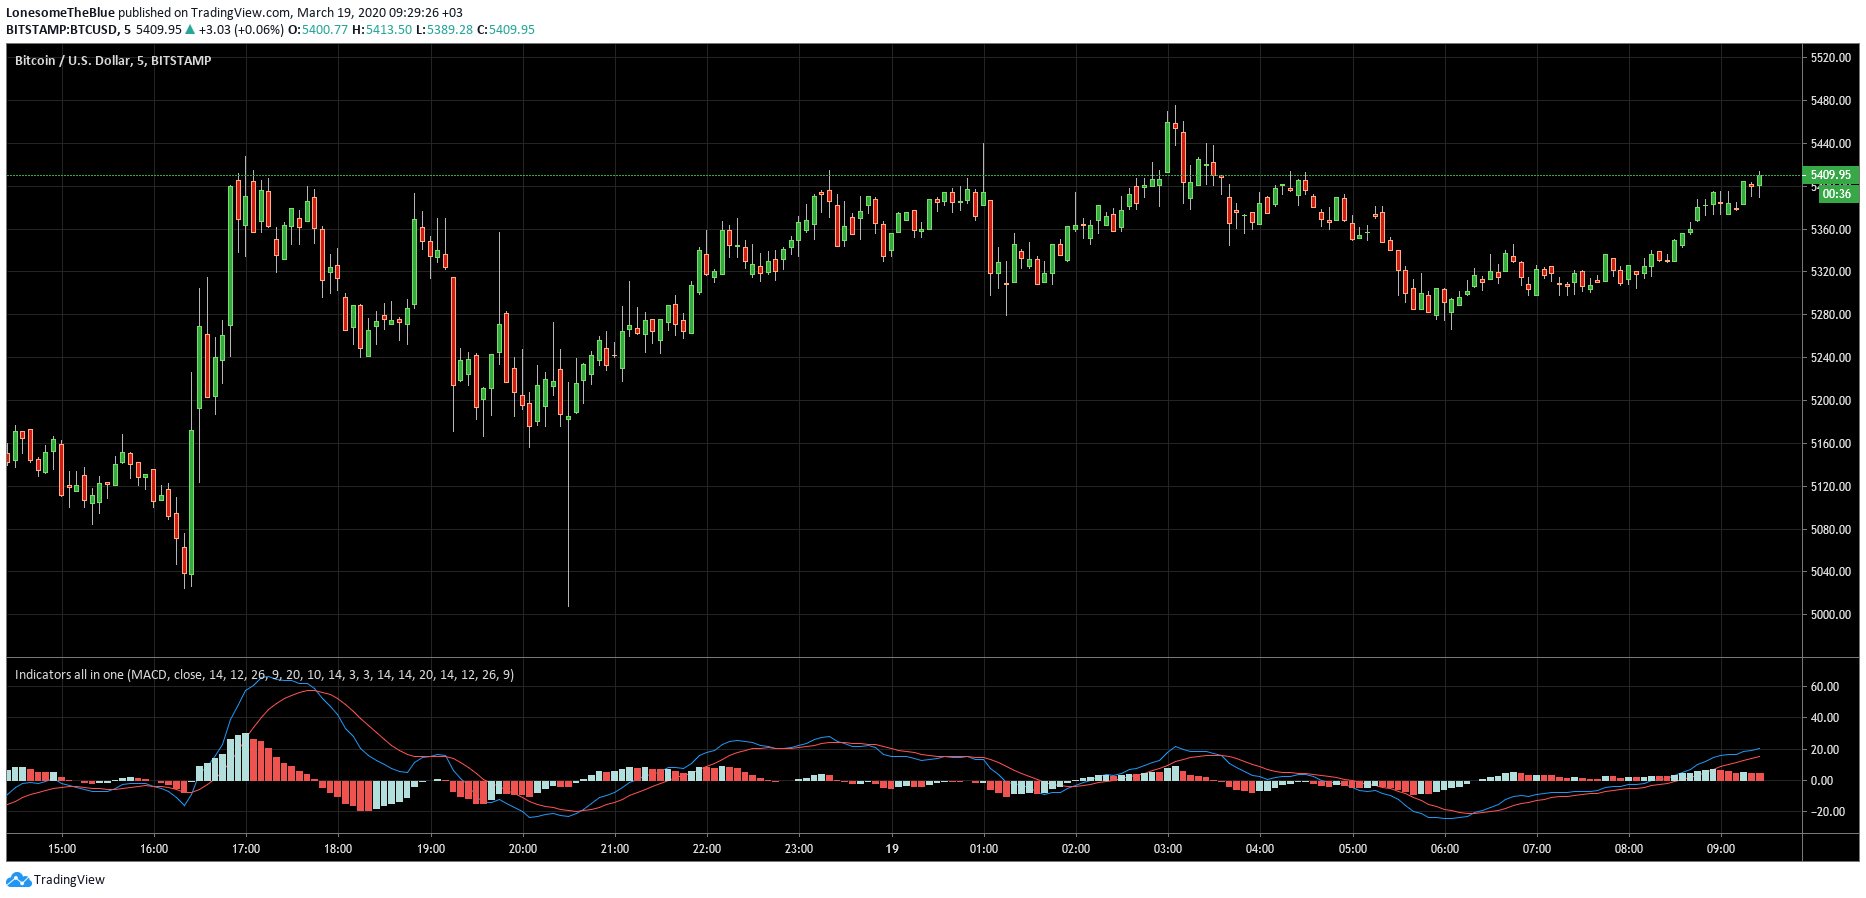Click the 04:00 time axis label
1866x898 pixels.
click(1260, 849)
